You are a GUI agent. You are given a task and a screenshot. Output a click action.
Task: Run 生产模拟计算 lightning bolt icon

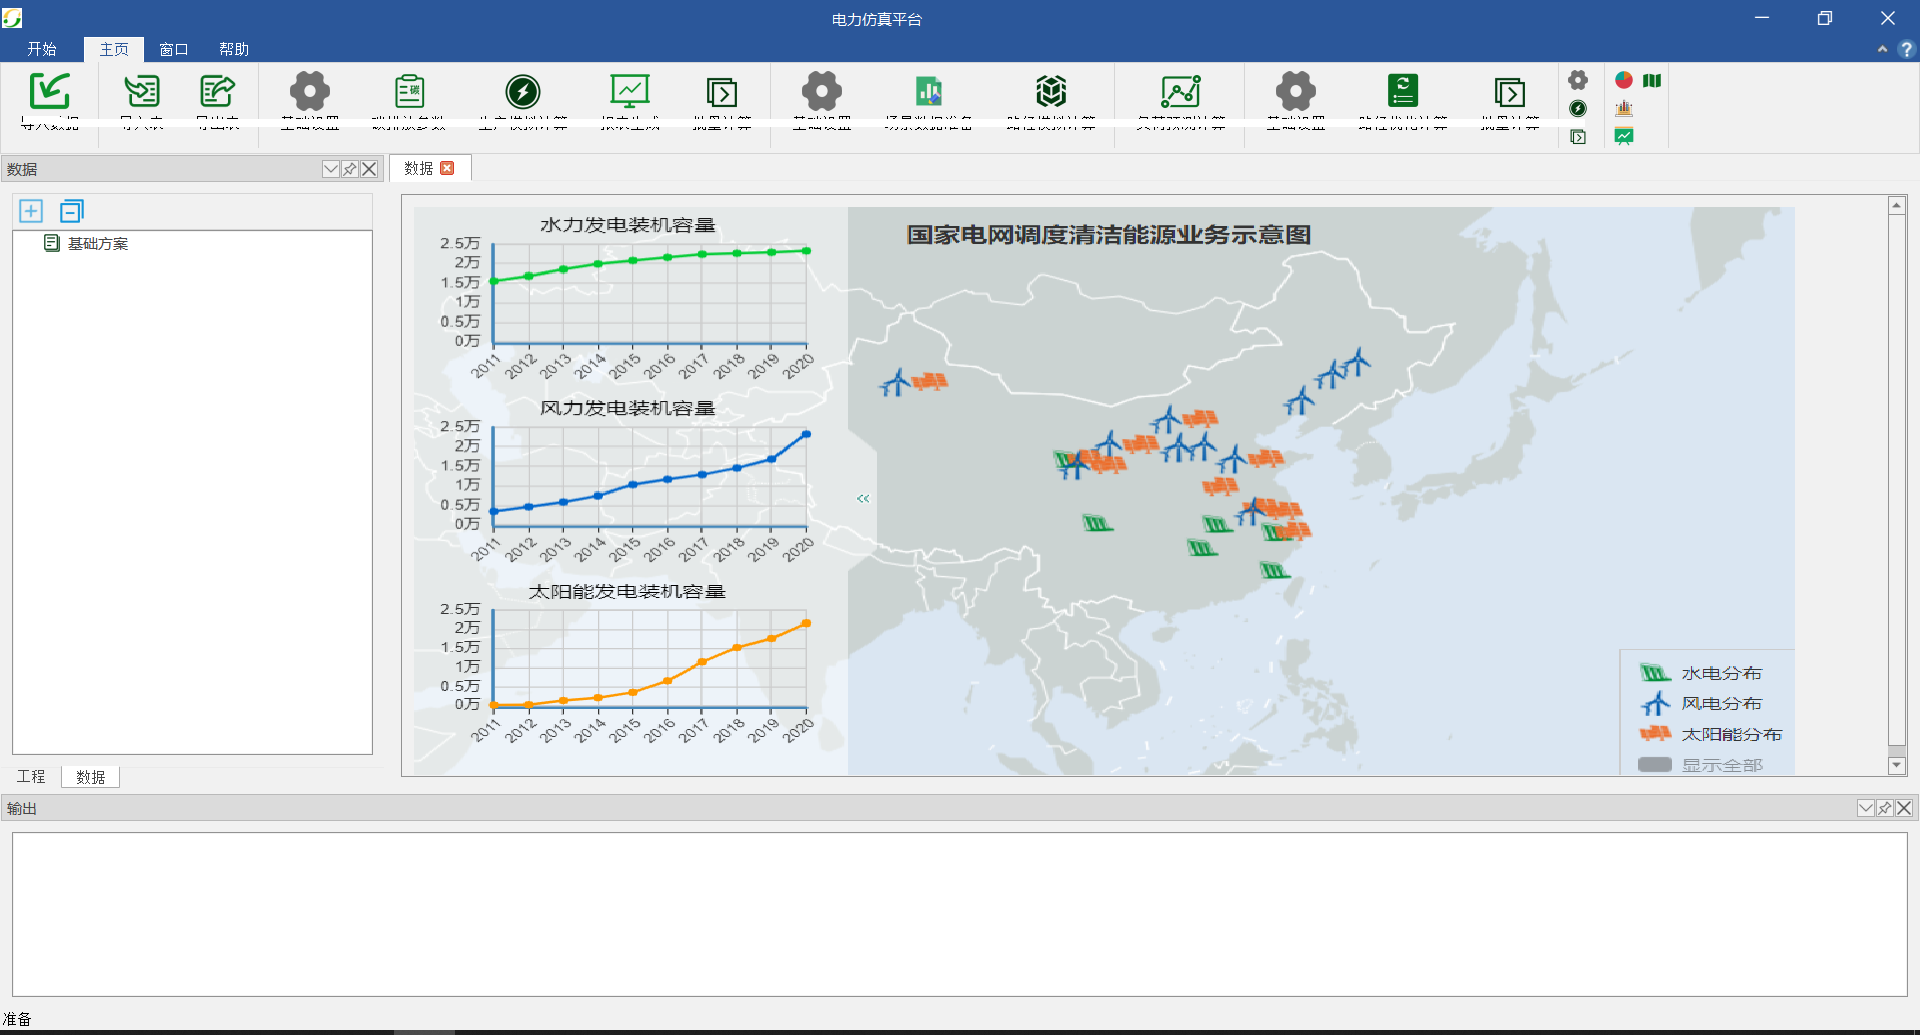522,91
